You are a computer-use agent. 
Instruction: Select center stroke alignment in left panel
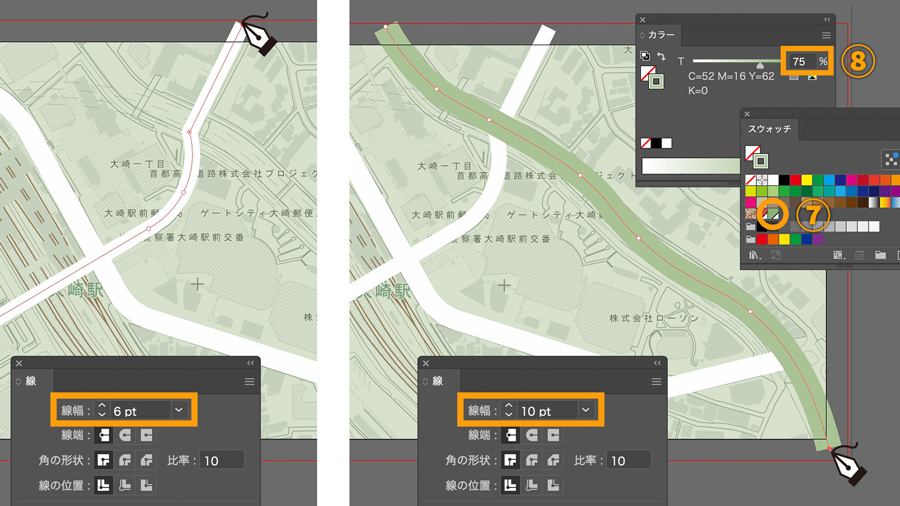coord(103,485)
